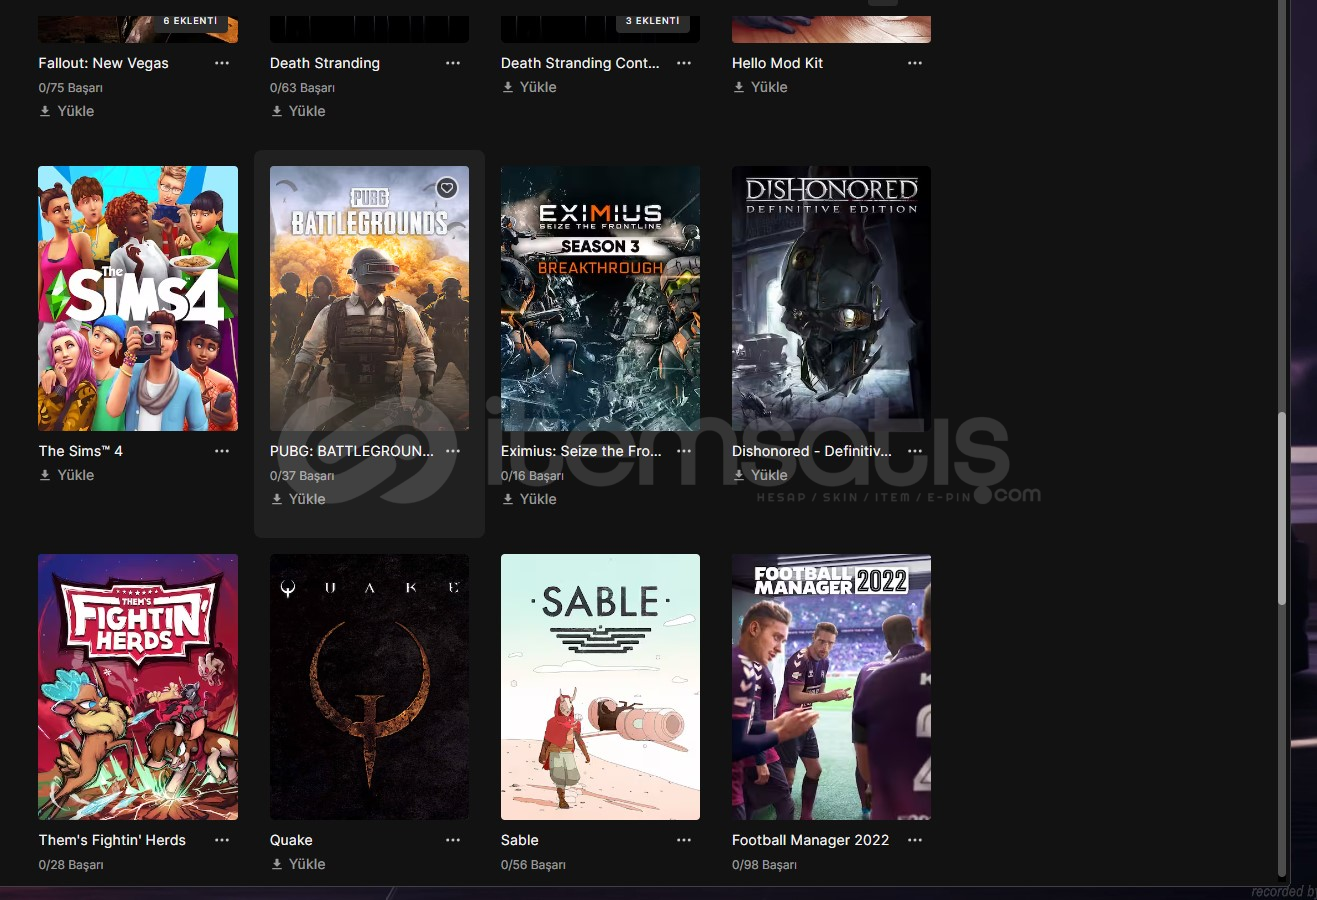Click the Yükle download icon under Quake

click(x=277, y=864)
